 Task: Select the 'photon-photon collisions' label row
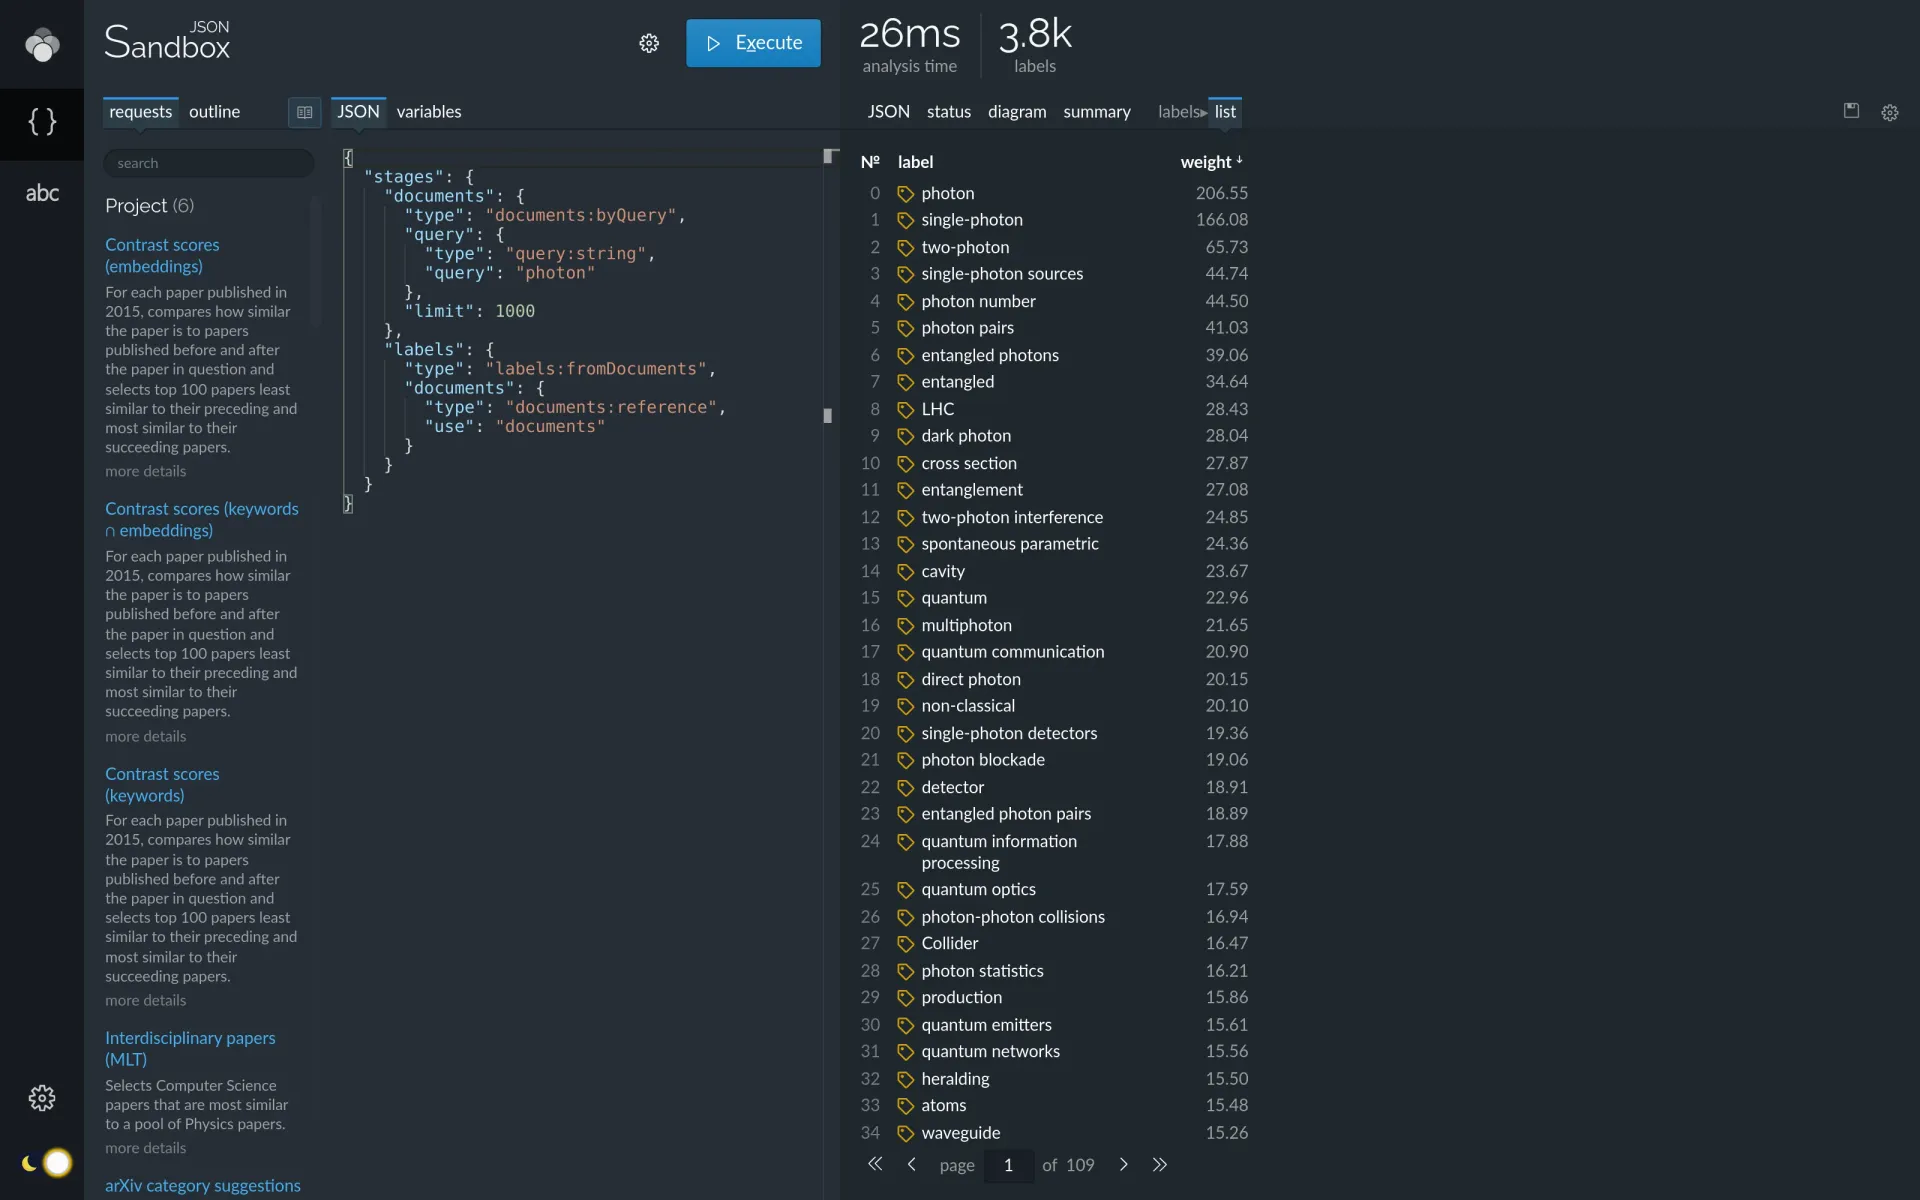tap(1054, 917)
